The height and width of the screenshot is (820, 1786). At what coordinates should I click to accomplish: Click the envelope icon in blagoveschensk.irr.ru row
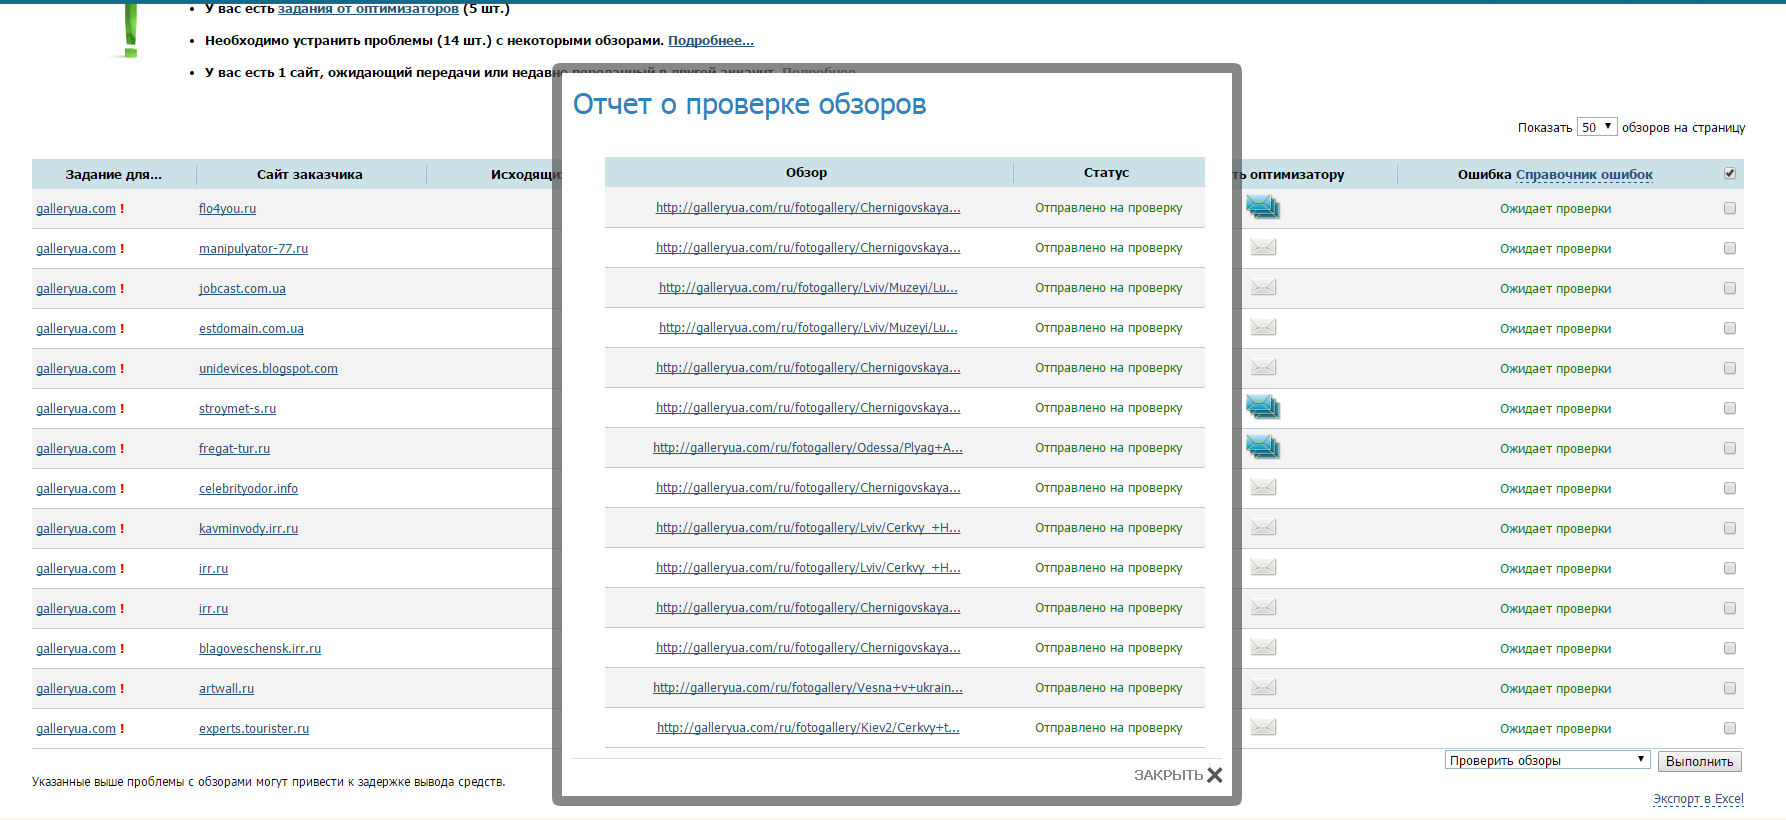1263,647
